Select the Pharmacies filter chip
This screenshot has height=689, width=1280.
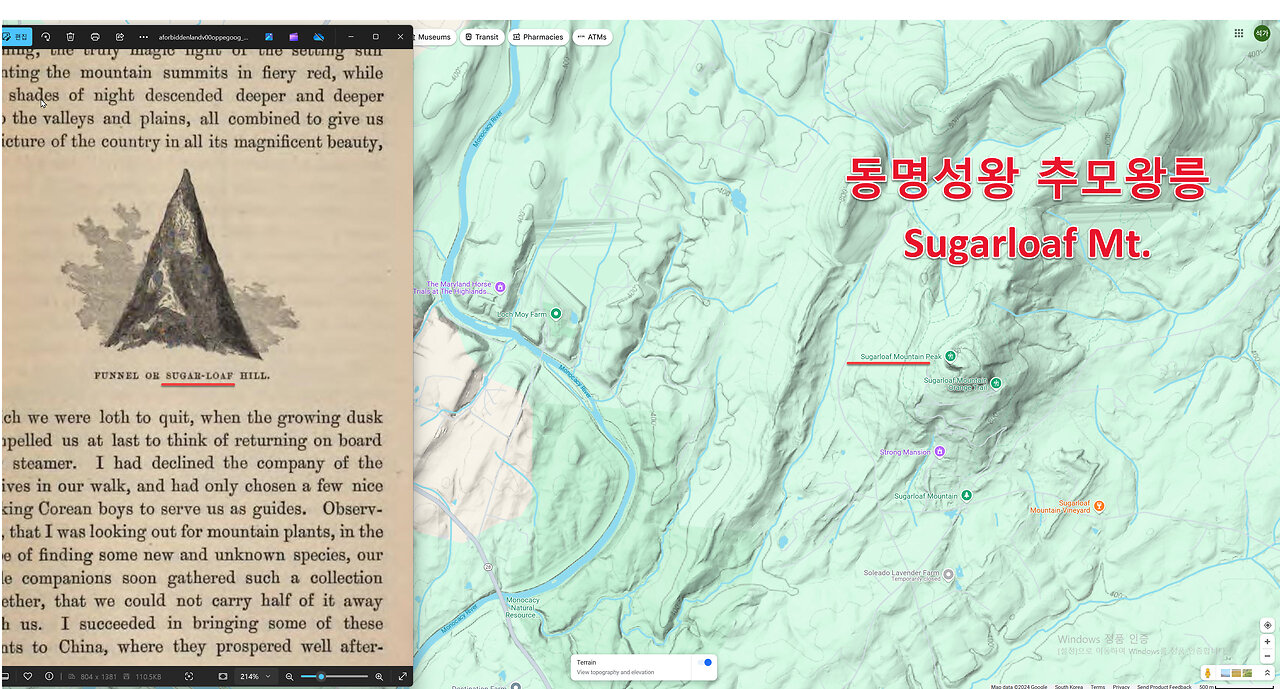(x=538, y=37)
